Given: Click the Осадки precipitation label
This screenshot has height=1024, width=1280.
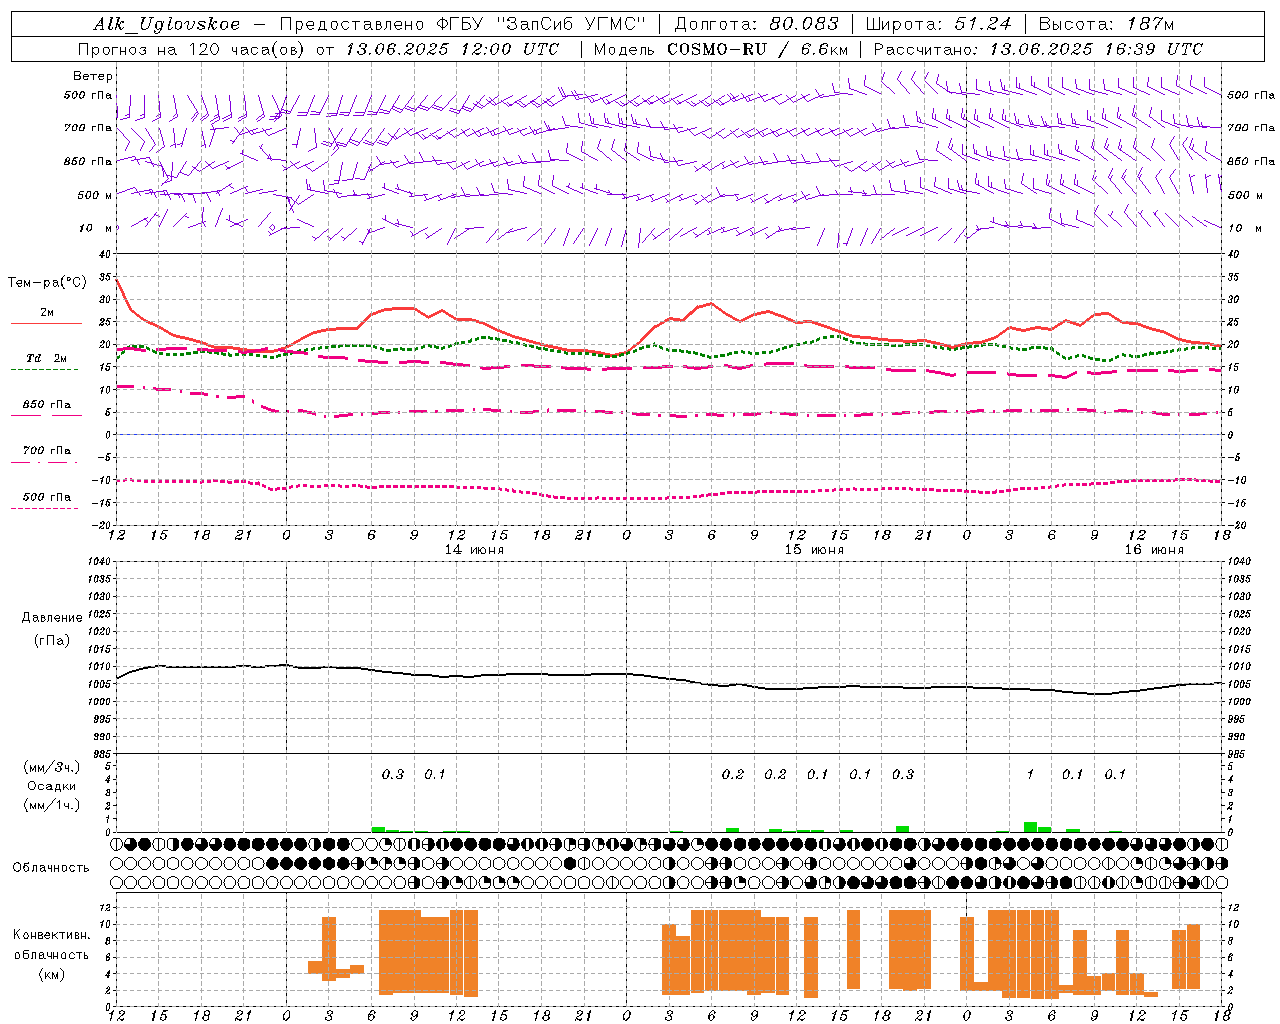Looking at the screenshot, I should tap(52, 786).
